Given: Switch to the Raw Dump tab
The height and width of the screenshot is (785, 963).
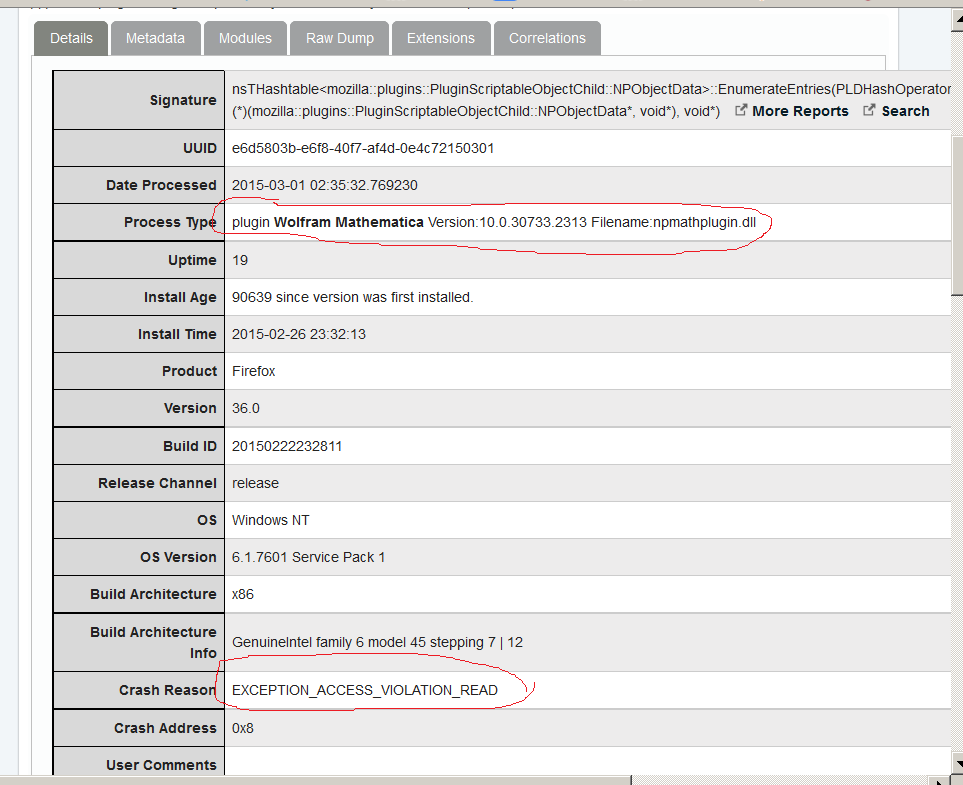Looking at the screenshot, I should 340,38.
